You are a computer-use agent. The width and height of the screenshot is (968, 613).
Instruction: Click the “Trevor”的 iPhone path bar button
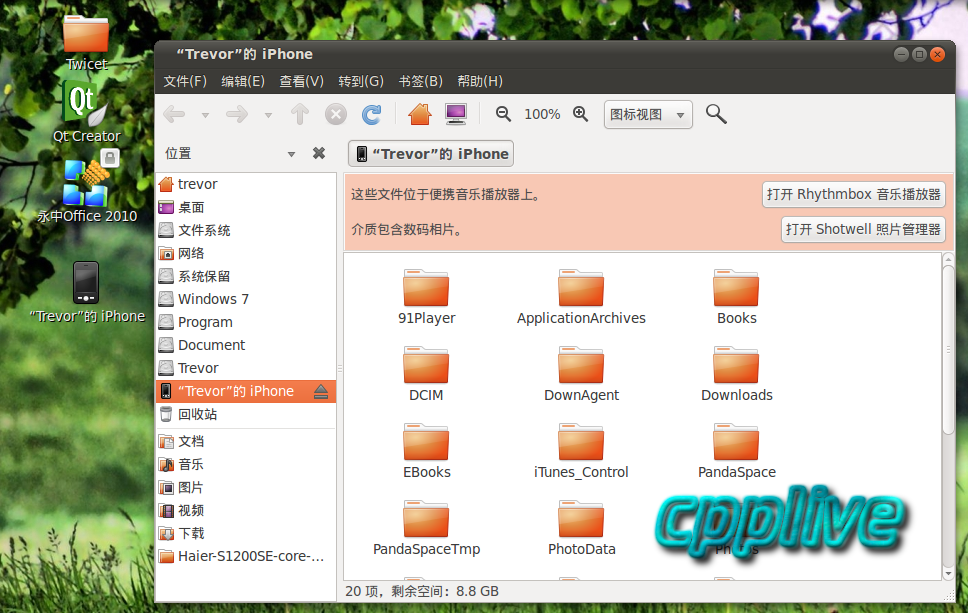click(431, 154)
